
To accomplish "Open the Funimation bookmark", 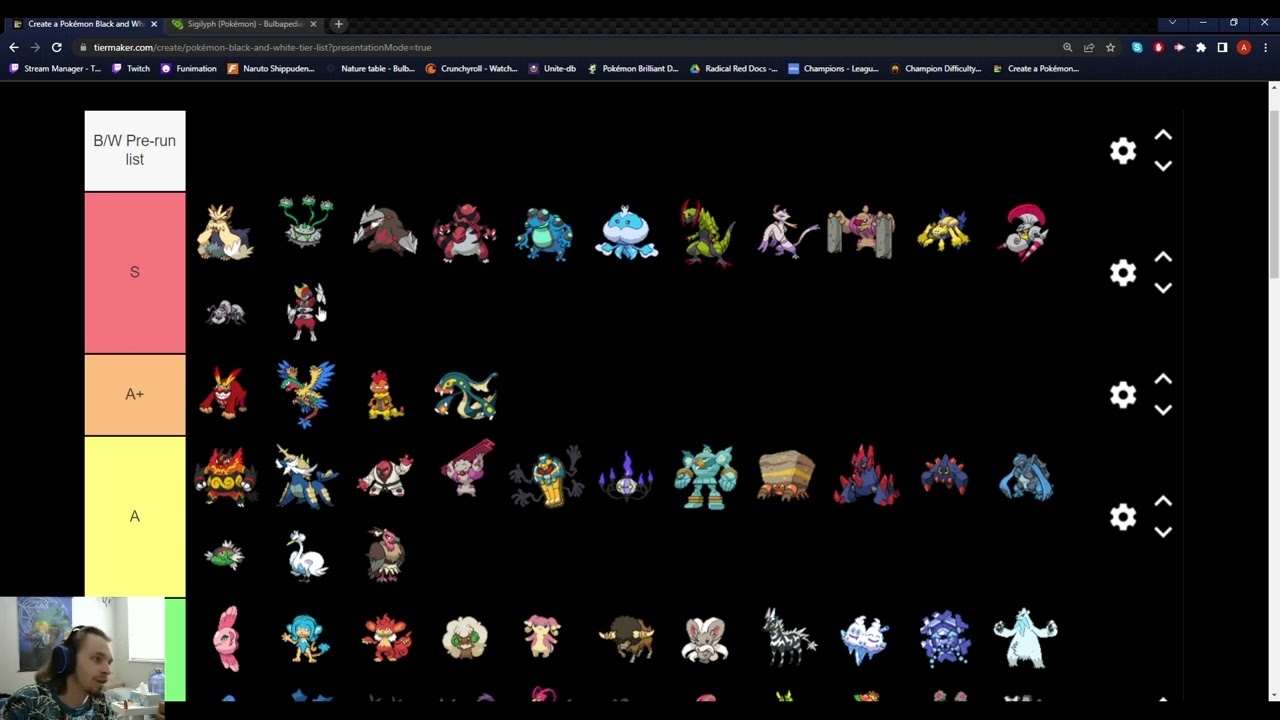I will coord(188,69).
